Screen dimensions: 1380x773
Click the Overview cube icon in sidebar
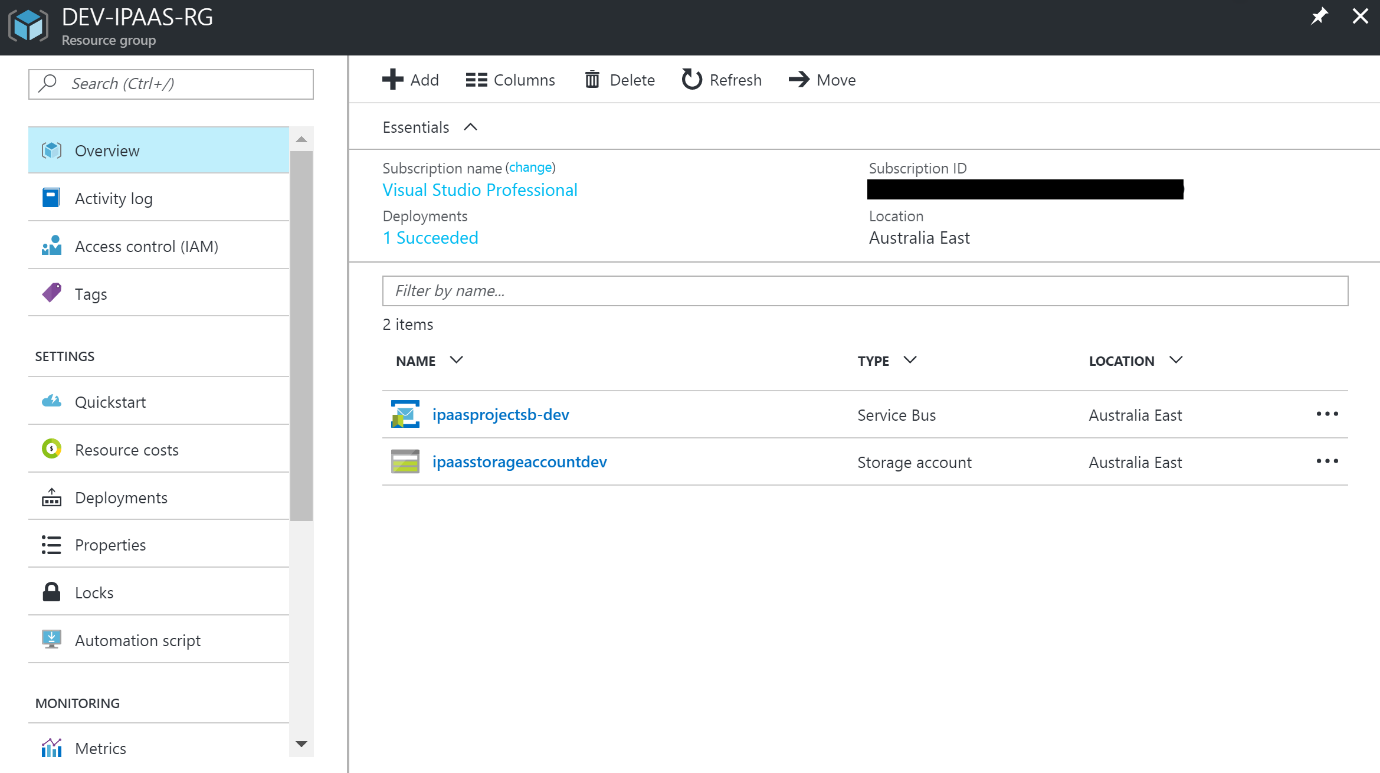pyautogui.click(x=51, y=151)
